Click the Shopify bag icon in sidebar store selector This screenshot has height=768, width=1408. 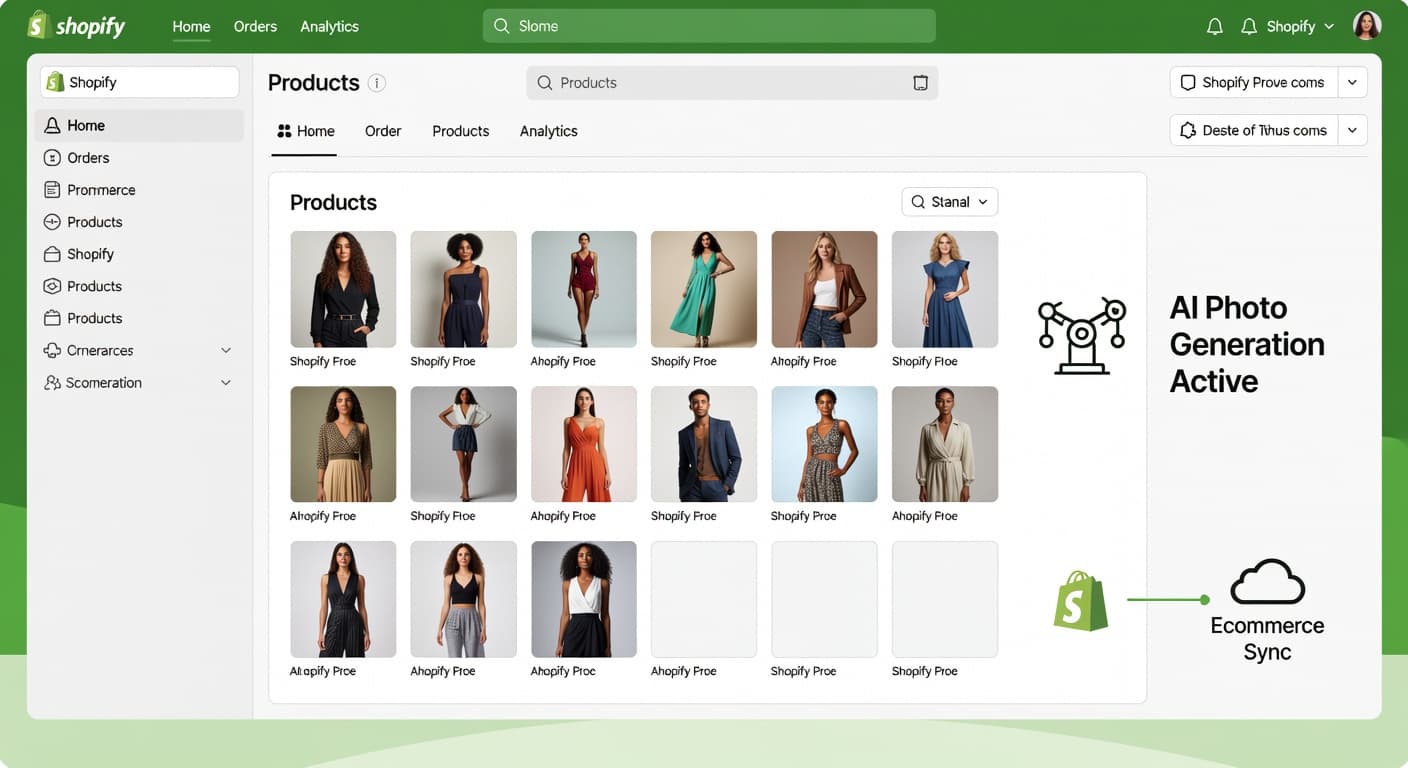tap(55, 82)
